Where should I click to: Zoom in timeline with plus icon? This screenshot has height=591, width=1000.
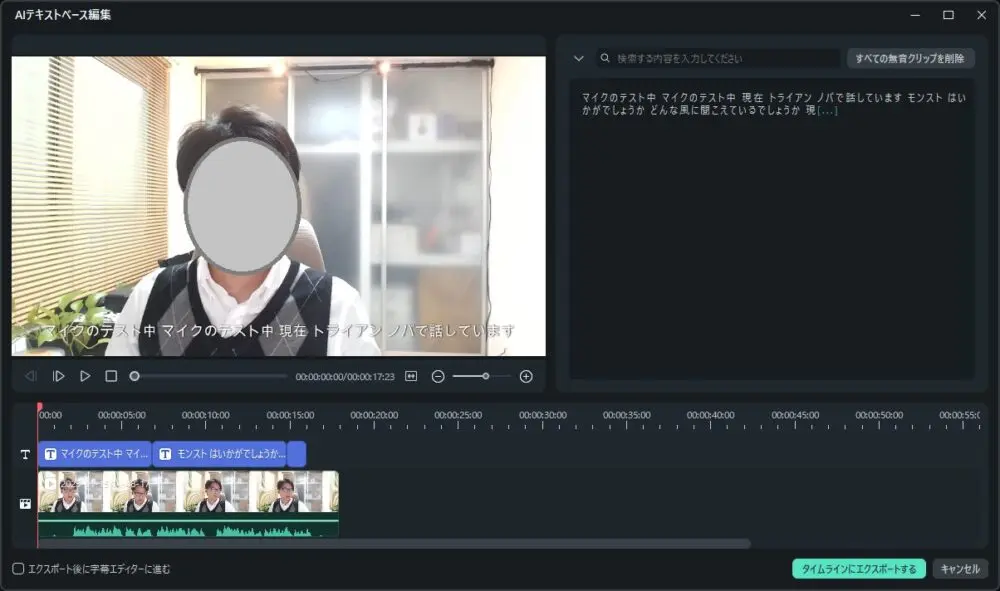tap(526, 376)
